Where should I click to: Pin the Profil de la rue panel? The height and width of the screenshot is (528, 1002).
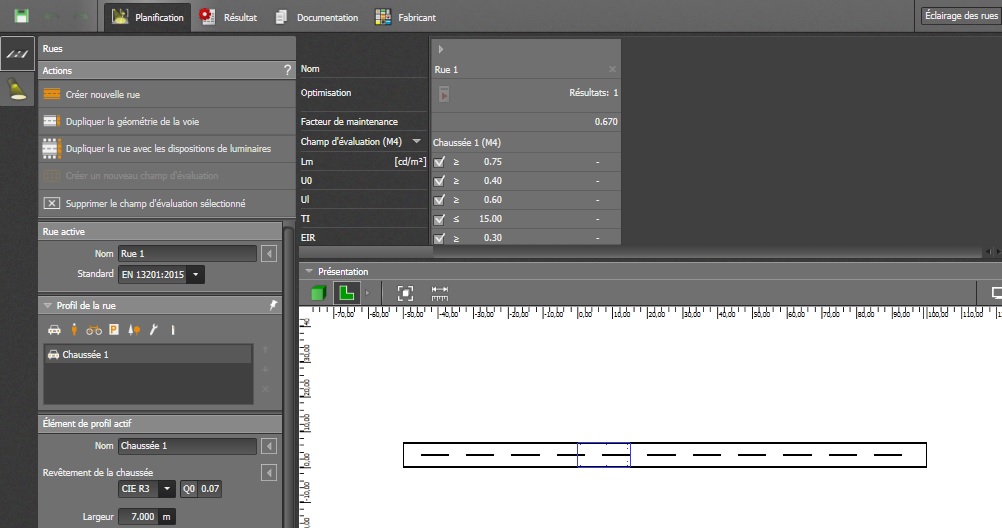point(273,306)
